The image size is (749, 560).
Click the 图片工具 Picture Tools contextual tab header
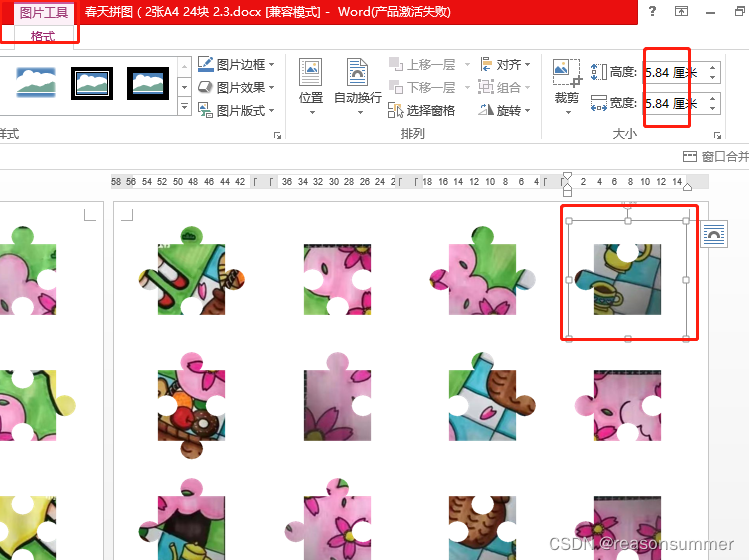coord(43,13)
